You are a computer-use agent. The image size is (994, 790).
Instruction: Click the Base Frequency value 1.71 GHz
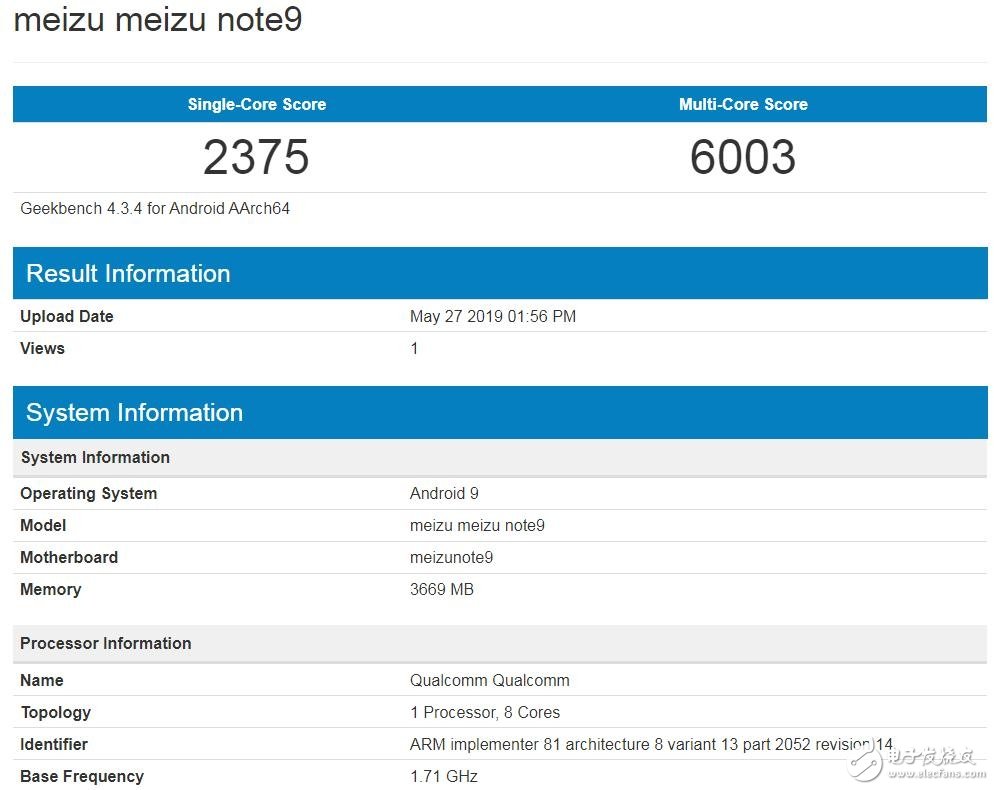click(x=444, y=776)
